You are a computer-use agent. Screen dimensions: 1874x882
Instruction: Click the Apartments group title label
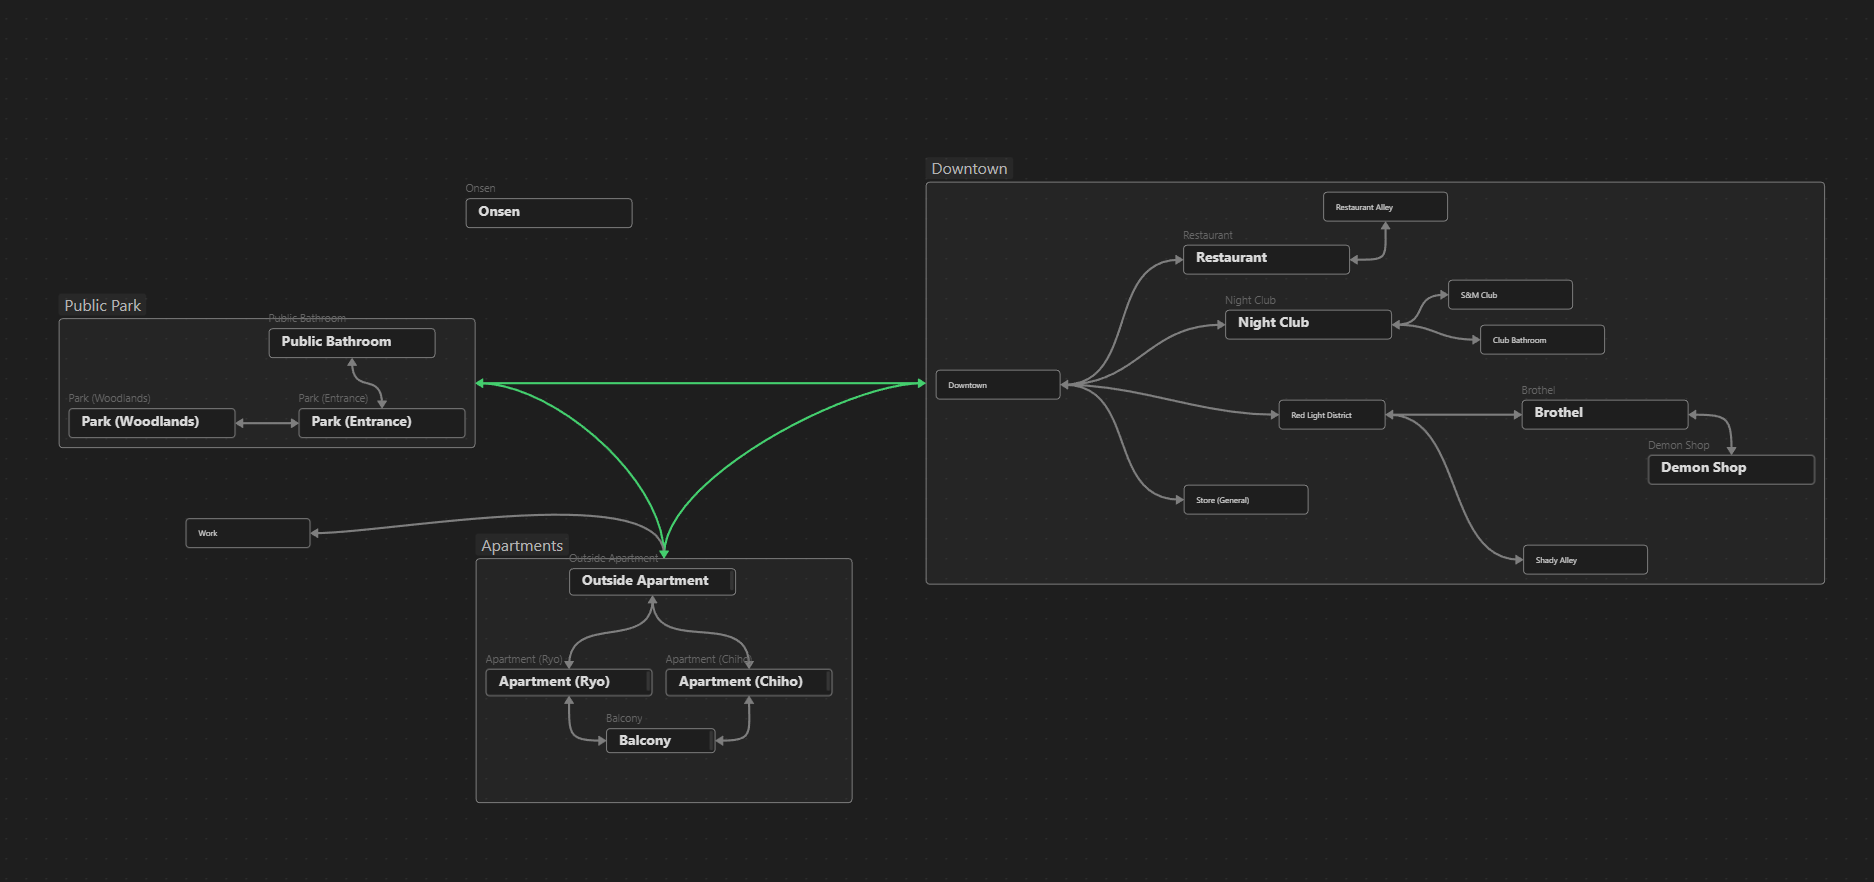[x=522, y=546]
